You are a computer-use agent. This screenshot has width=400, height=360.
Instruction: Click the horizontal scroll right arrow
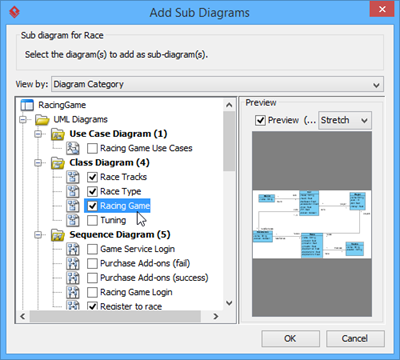[216, 316]
